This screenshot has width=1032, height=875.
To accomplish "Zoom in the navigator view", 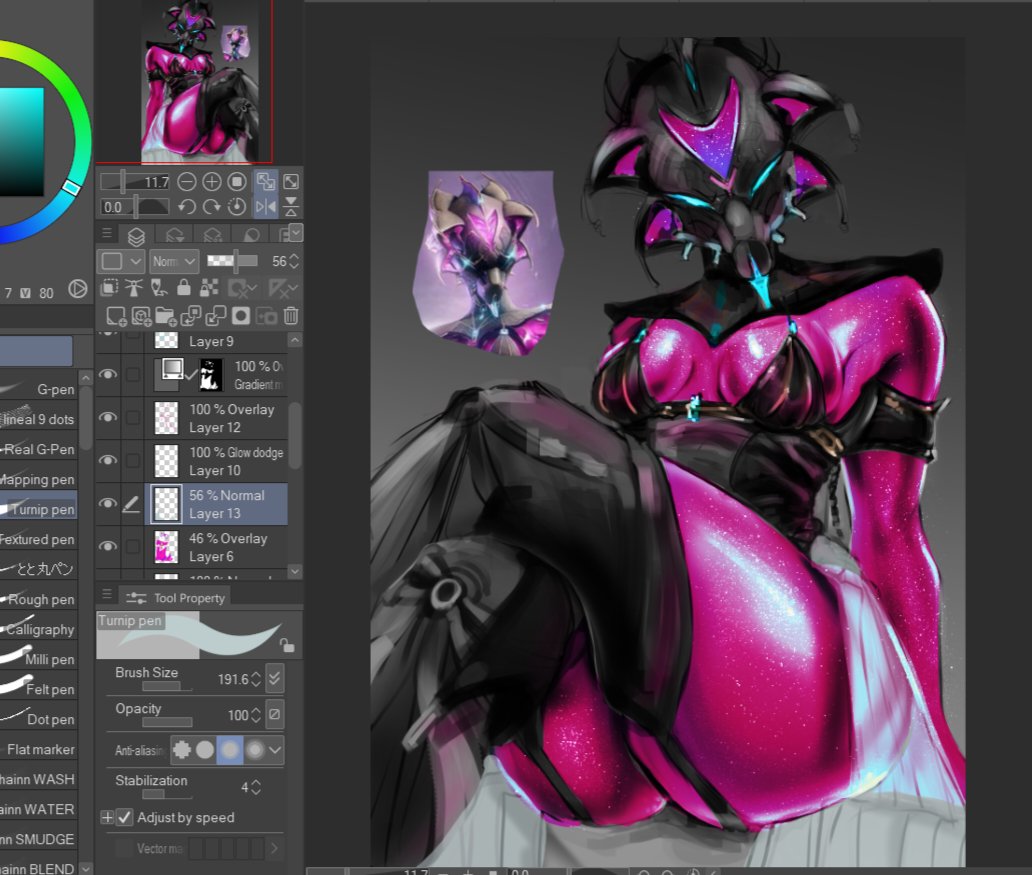I will [211, 182].
